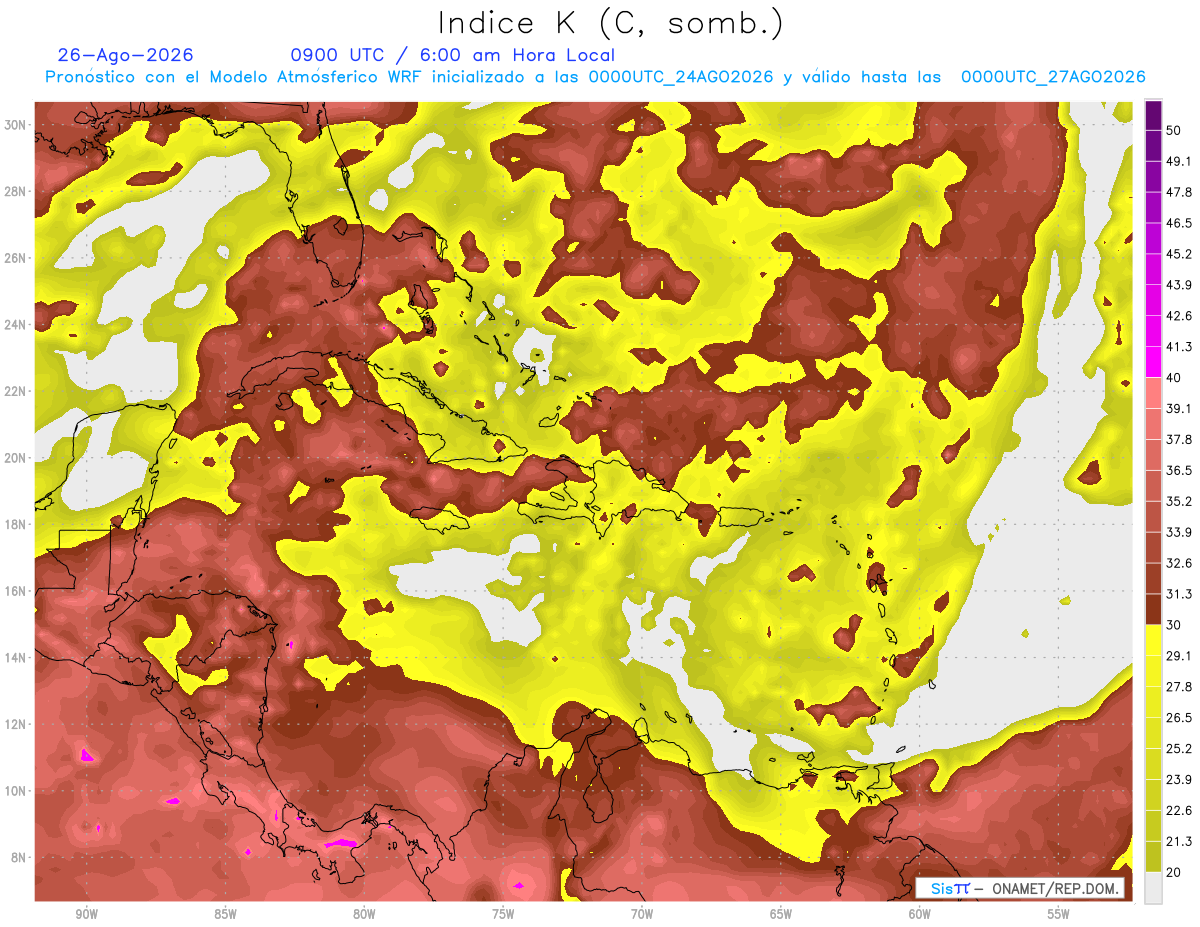The width and height of the screenshot is (1200, 927).
Task: Click the colorbar value label '26.5'
Action: coord(1179,718)
